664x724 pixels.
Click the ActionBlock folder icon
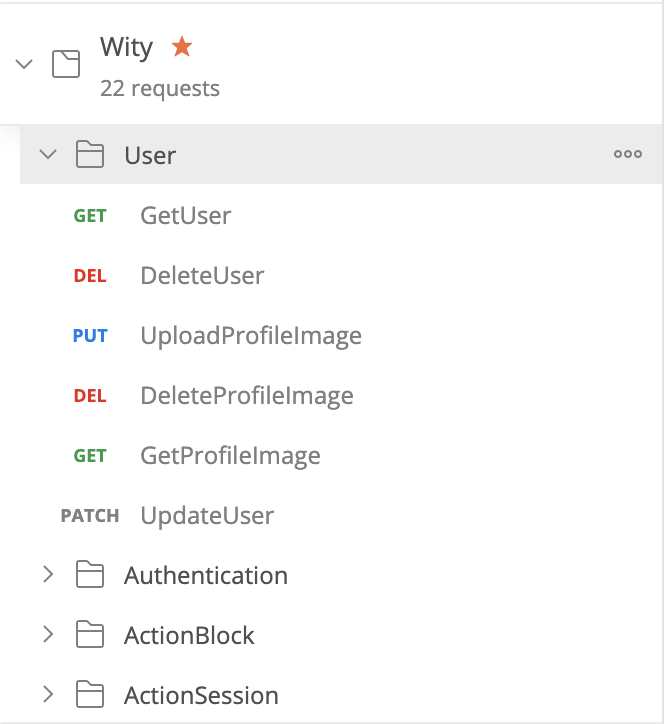coord(90,634)
